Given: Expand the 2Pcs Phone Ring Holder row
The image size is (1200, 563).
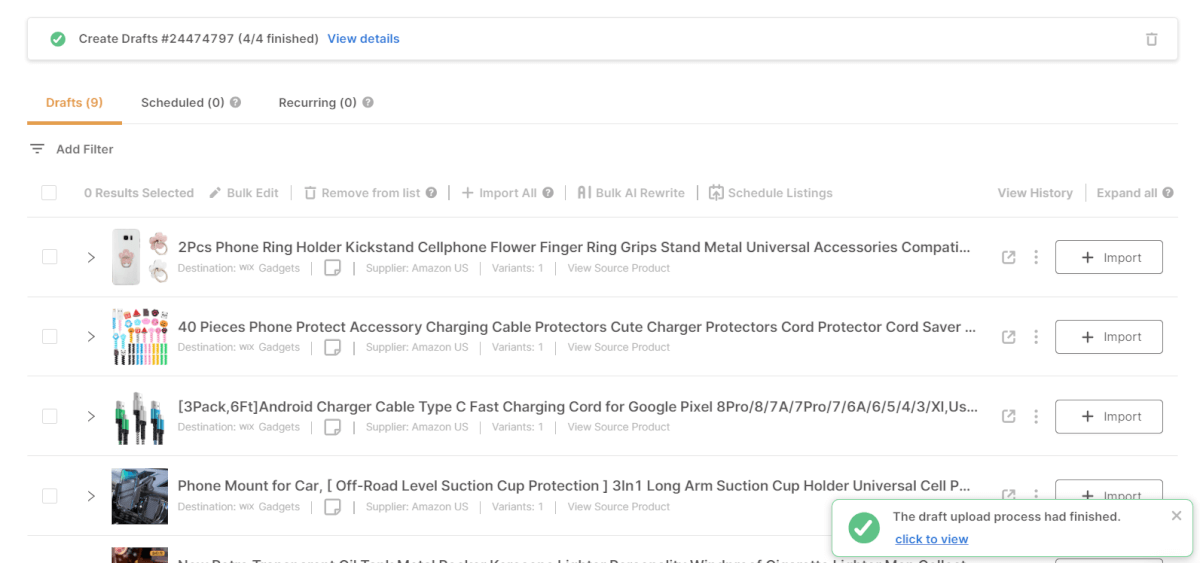Looking at the screenshot, I should (91, 257).
